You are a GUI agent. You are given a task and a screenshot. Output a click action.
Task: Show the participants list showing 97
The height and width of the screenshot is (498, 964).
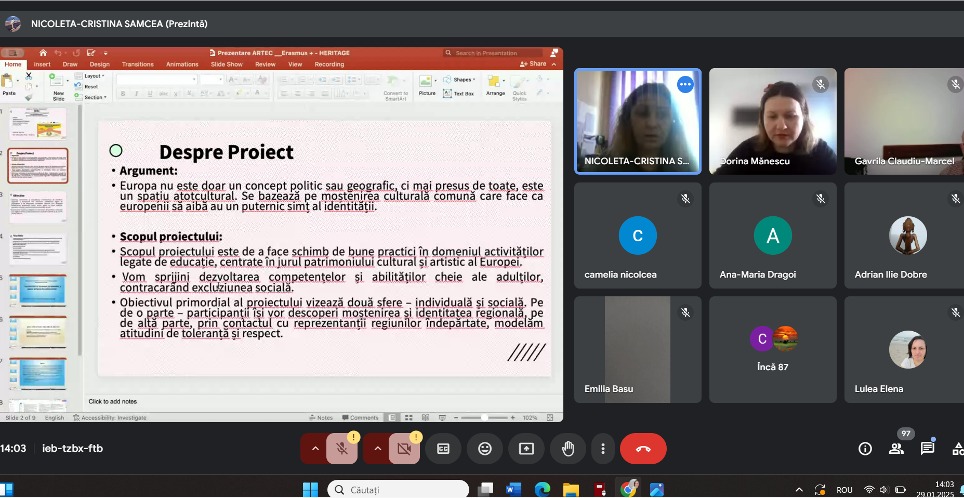point(896,449)
